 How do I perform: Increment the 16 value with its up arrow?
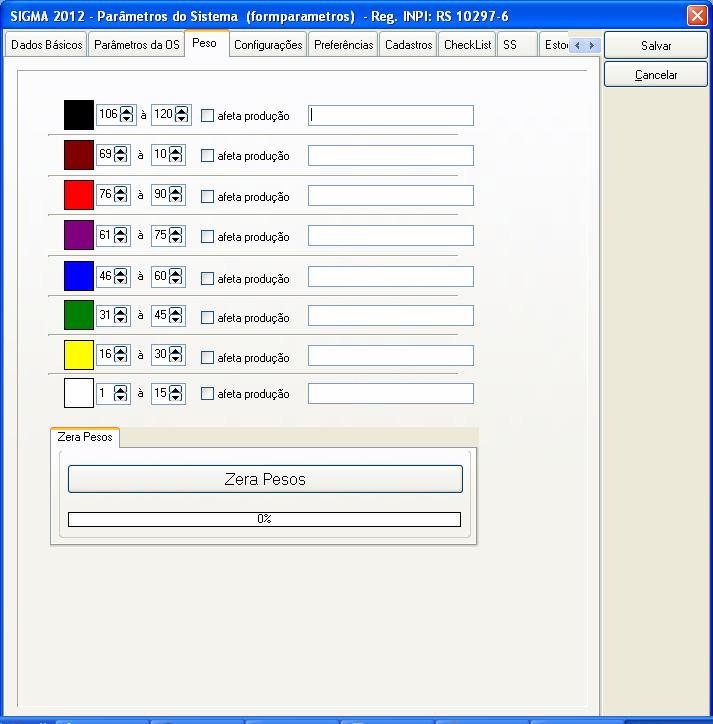121,350
